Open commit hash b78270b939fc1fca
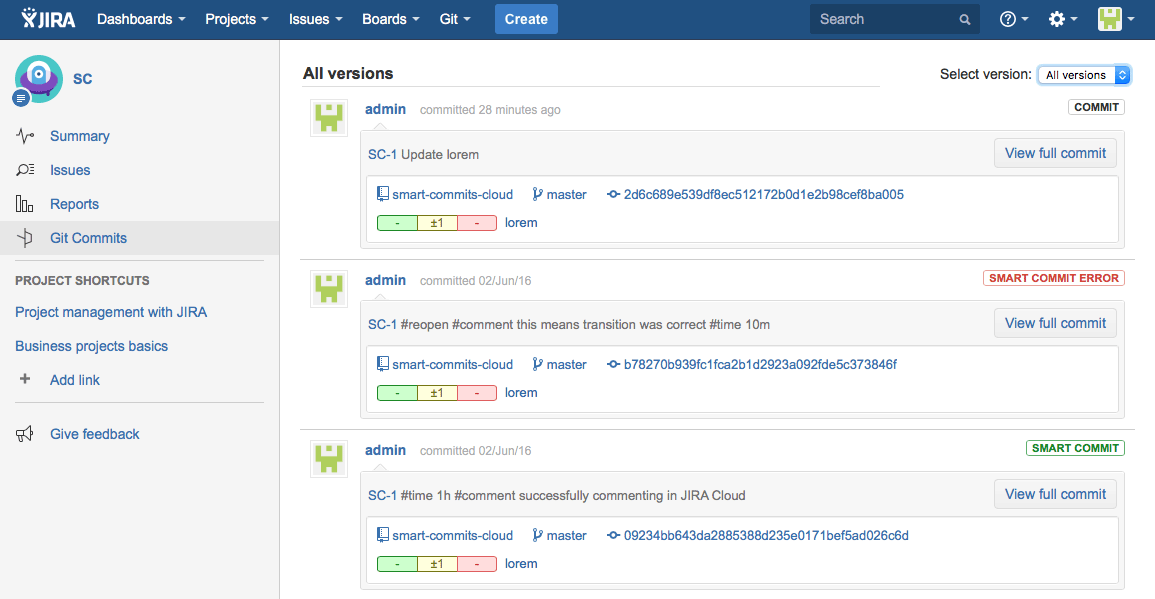This screenshot has width=1155, height=599. tap(760, 365)
